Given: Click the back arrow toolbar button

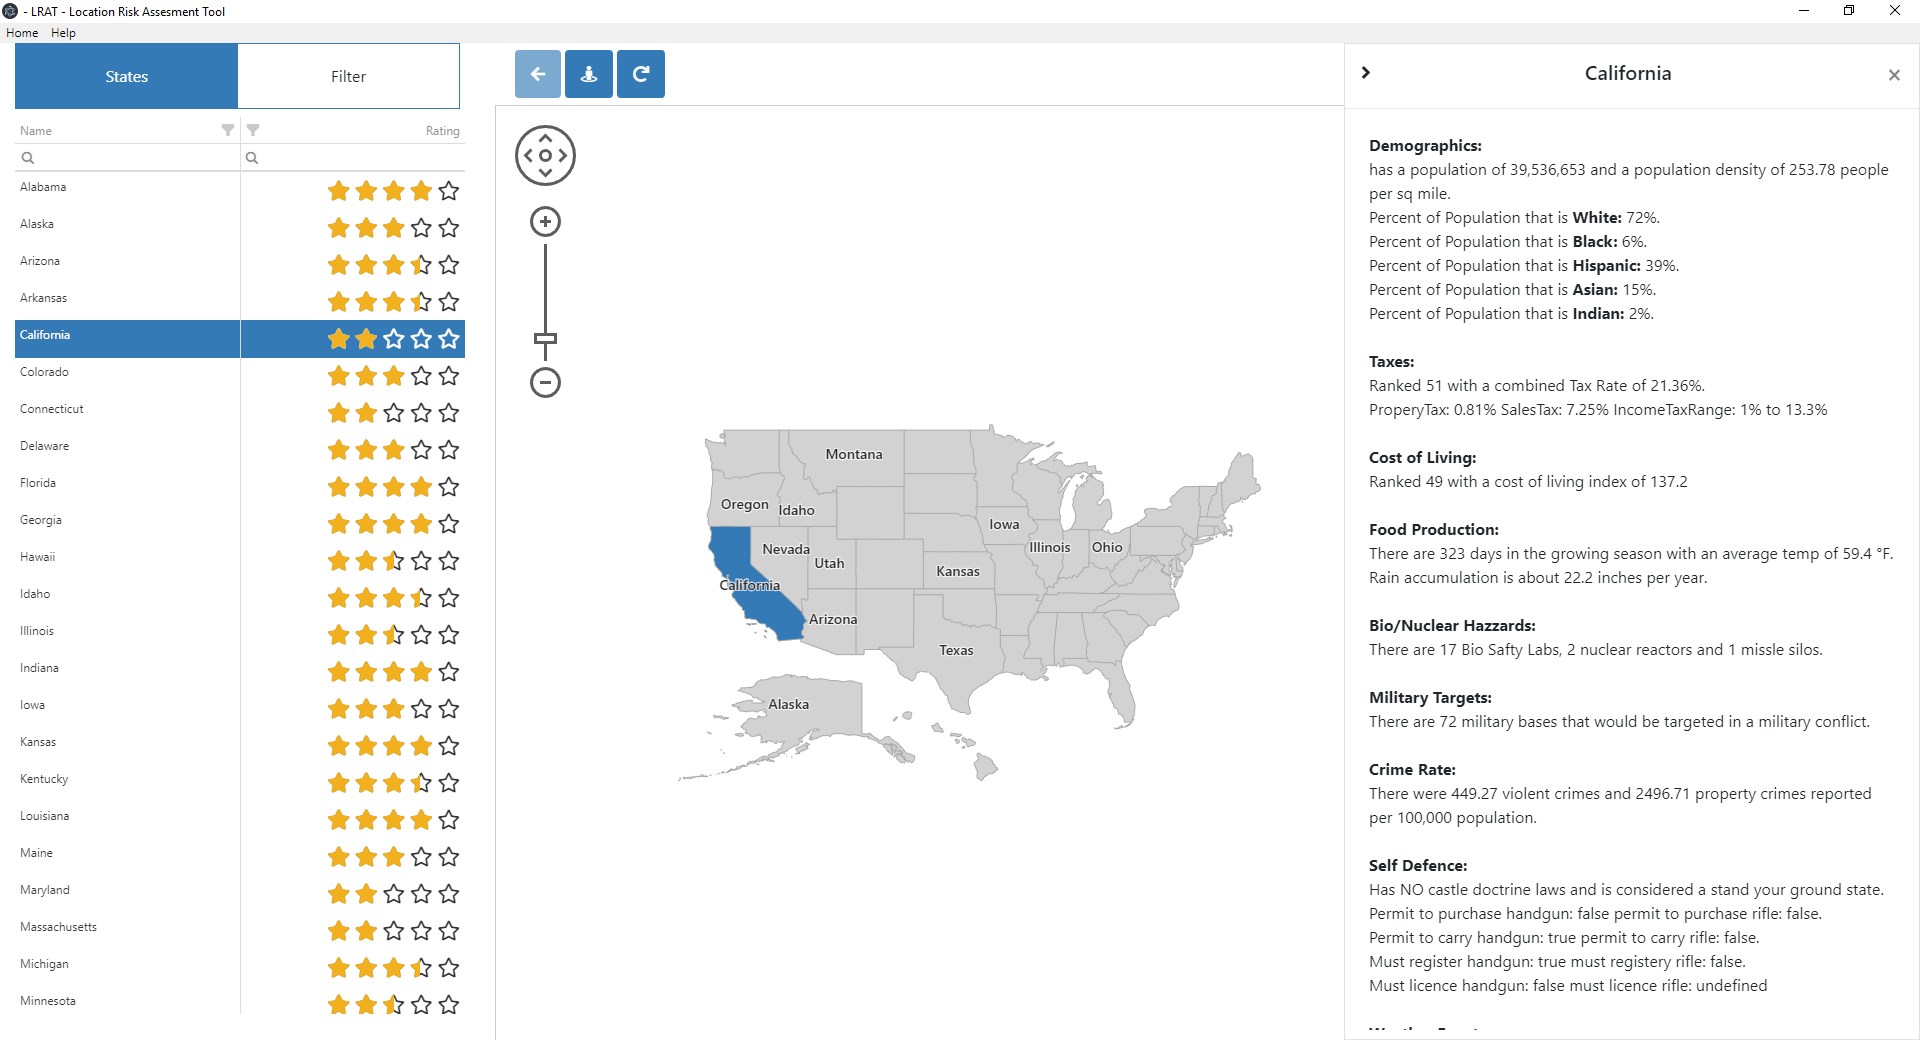Looking at the screenshot, I should tap(538, 74).
